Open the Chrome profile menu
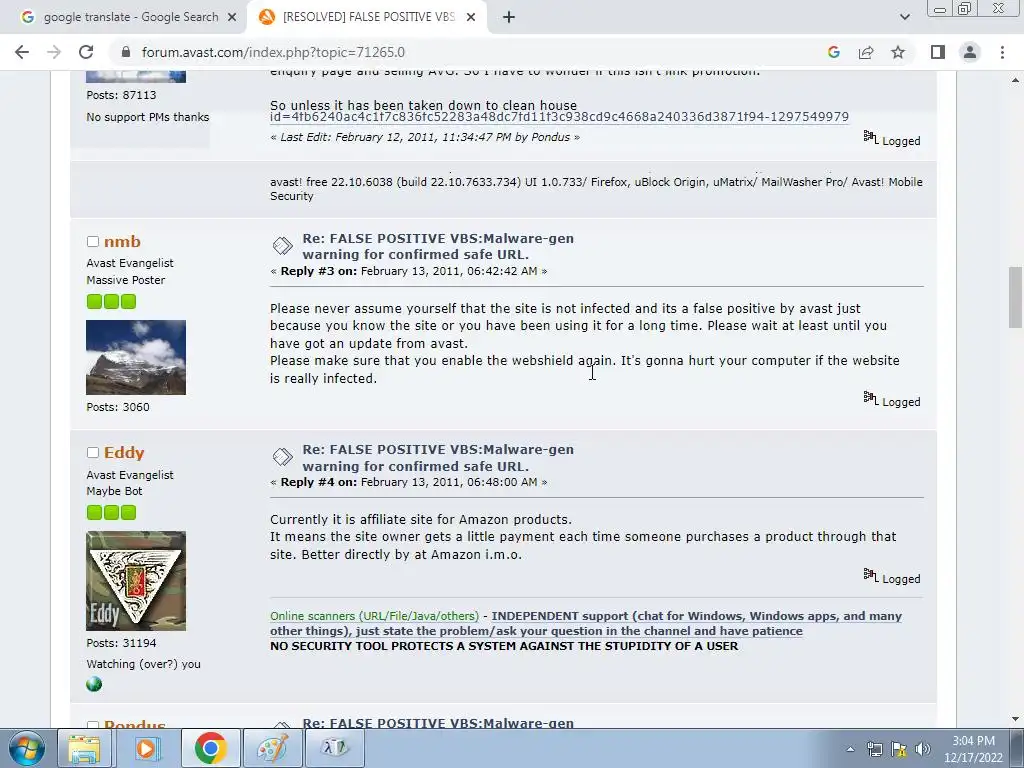The image size is (1024, 768). coord(970,52)
